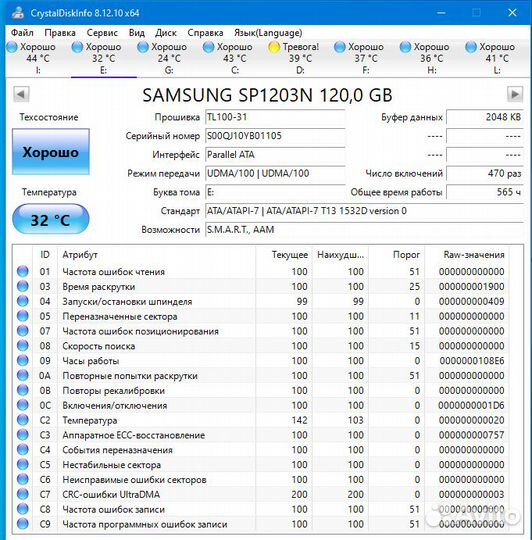Select disk I: status orb at 44 °C
The height and width of the screenshot is (540, 532).
(x=12, y=47)
